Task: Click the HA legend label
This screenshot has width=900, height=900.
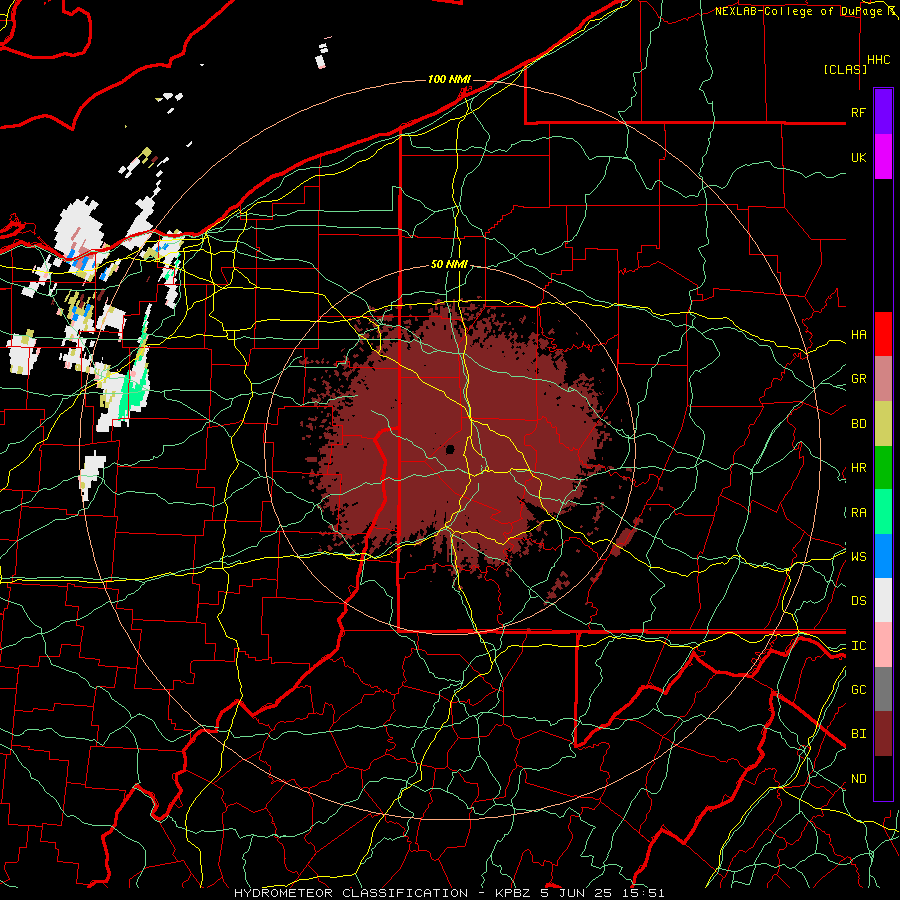Action: (858, 335)
